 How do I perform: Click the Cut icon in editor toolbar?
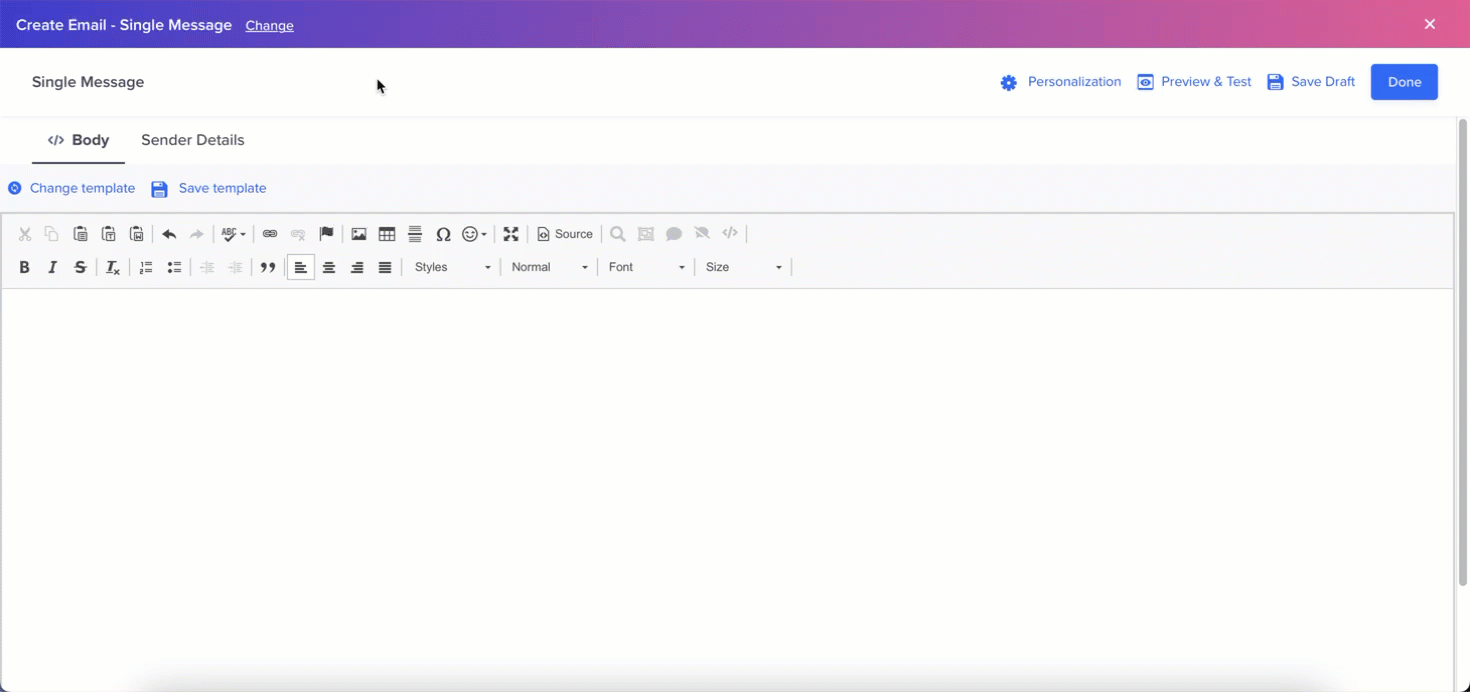pyautogui.click(x=25, y=234)
